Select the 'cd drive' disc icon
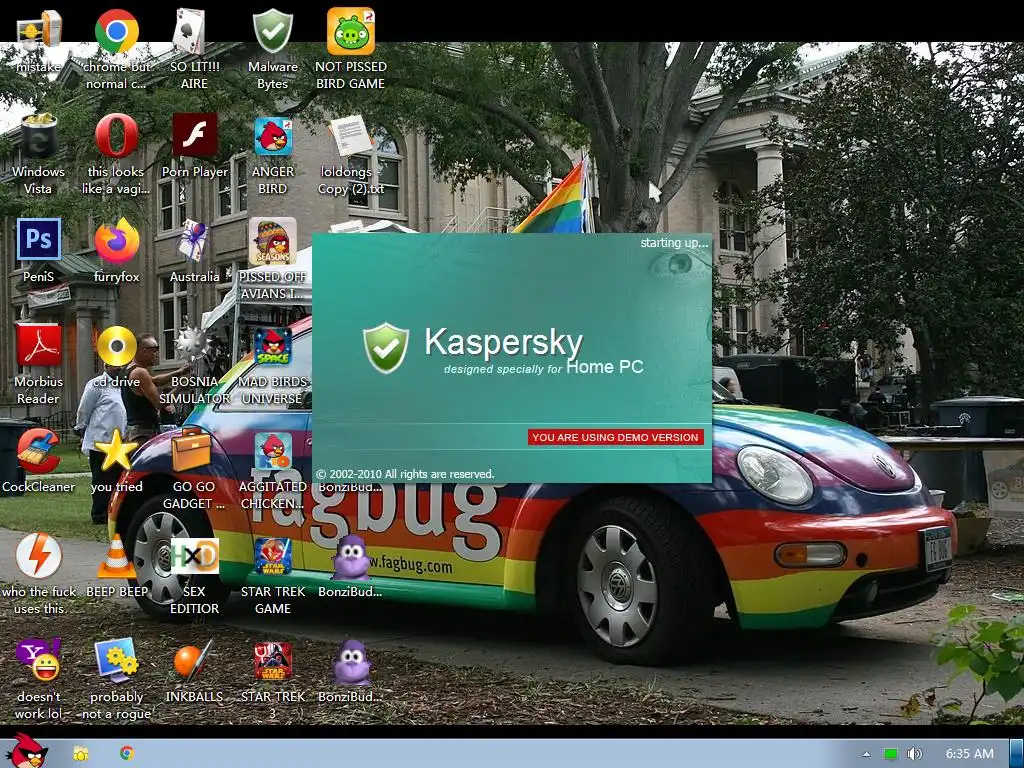The width and height of the screenshot is (1024, 768). pos(116,346)
